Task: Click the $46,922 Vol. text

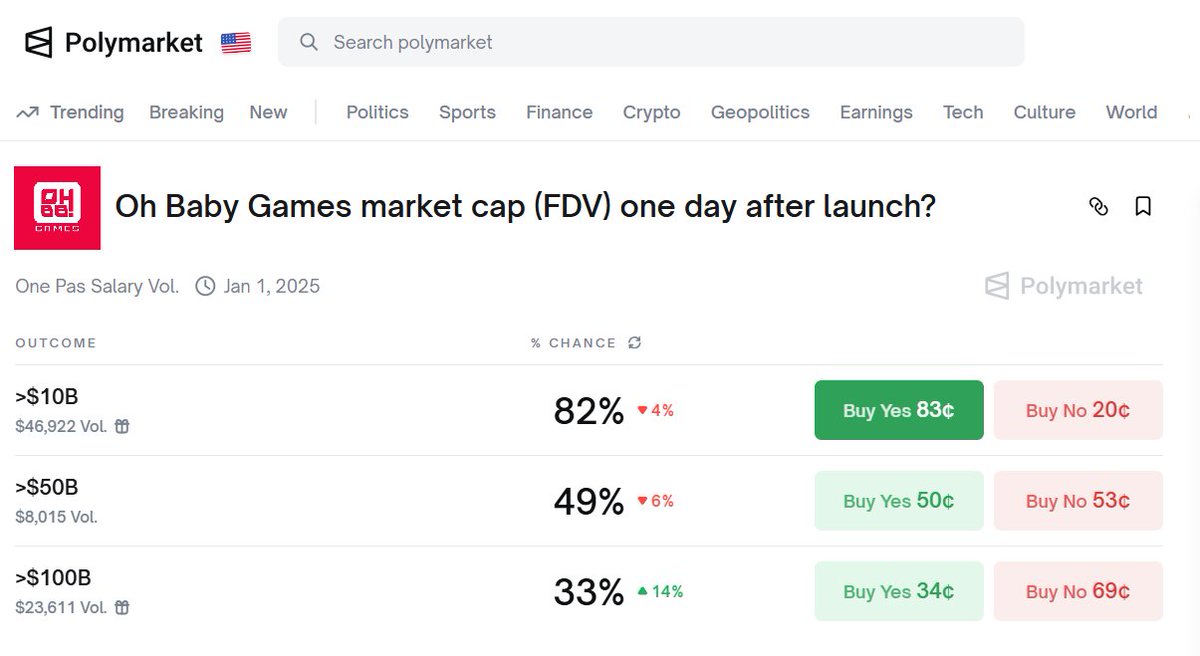Action: [61, 426]
